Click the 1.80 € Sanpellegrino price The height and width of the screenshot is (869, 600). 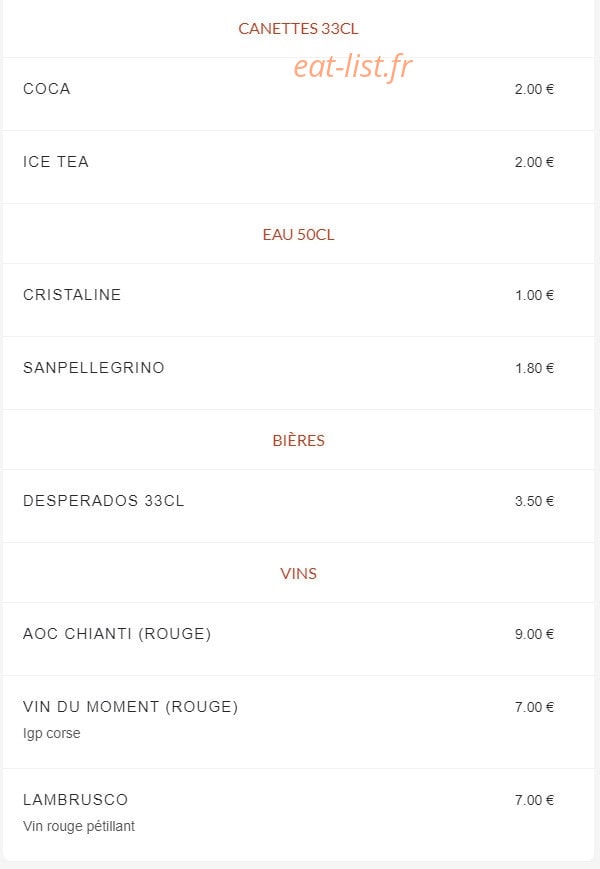pyautogui.click(x=534, y=368)
